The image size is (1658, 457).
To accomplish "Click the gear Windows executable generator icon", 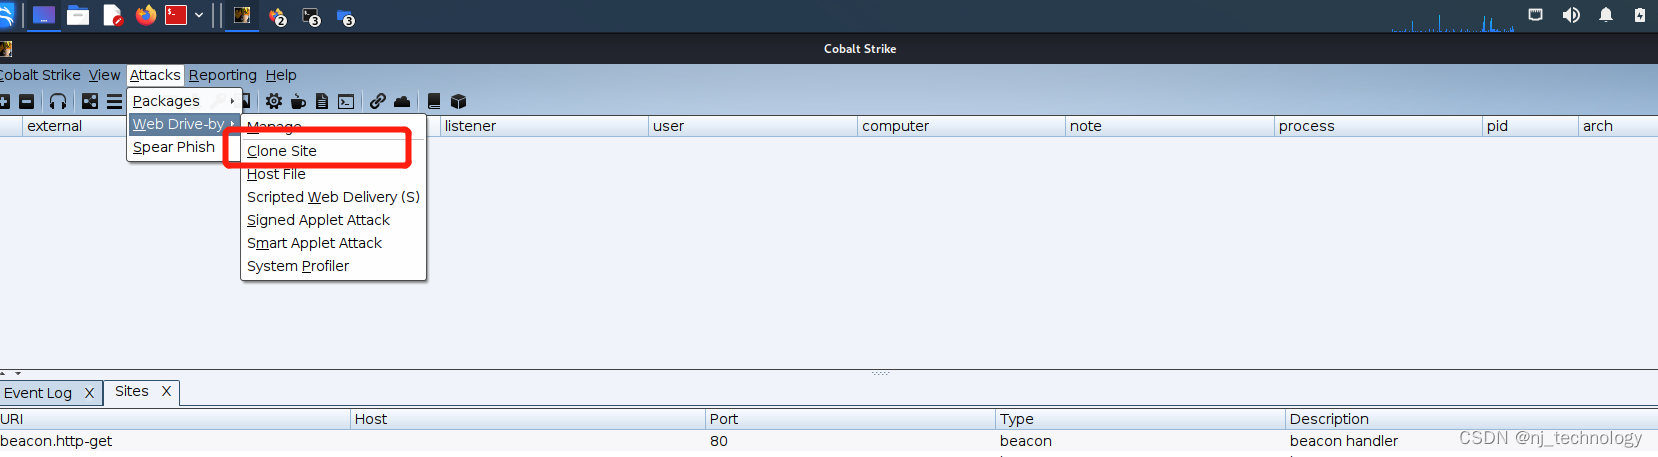I will pyautogui.click(x=274, y=101).
